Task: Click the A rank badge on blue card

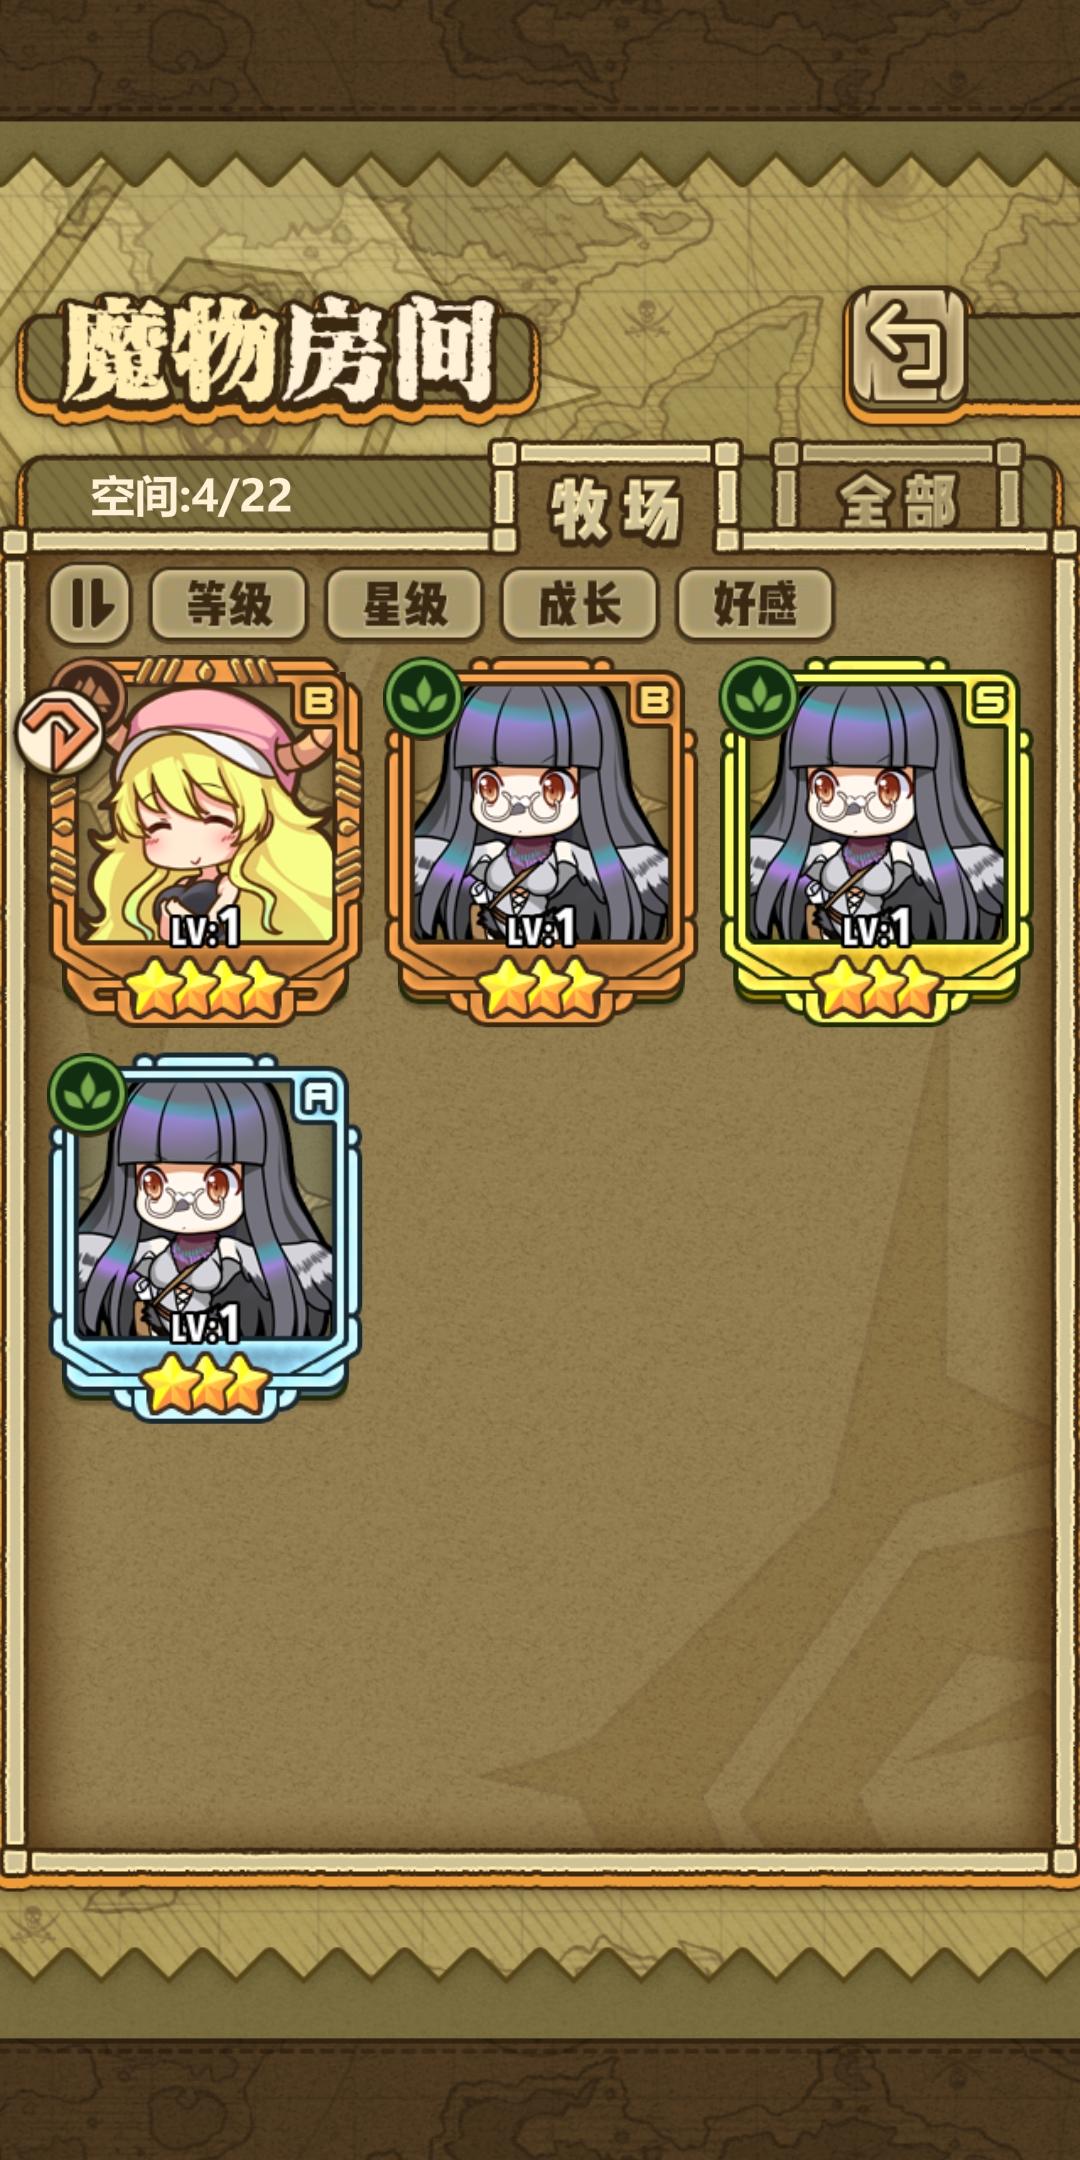Action: [318, 1098]
